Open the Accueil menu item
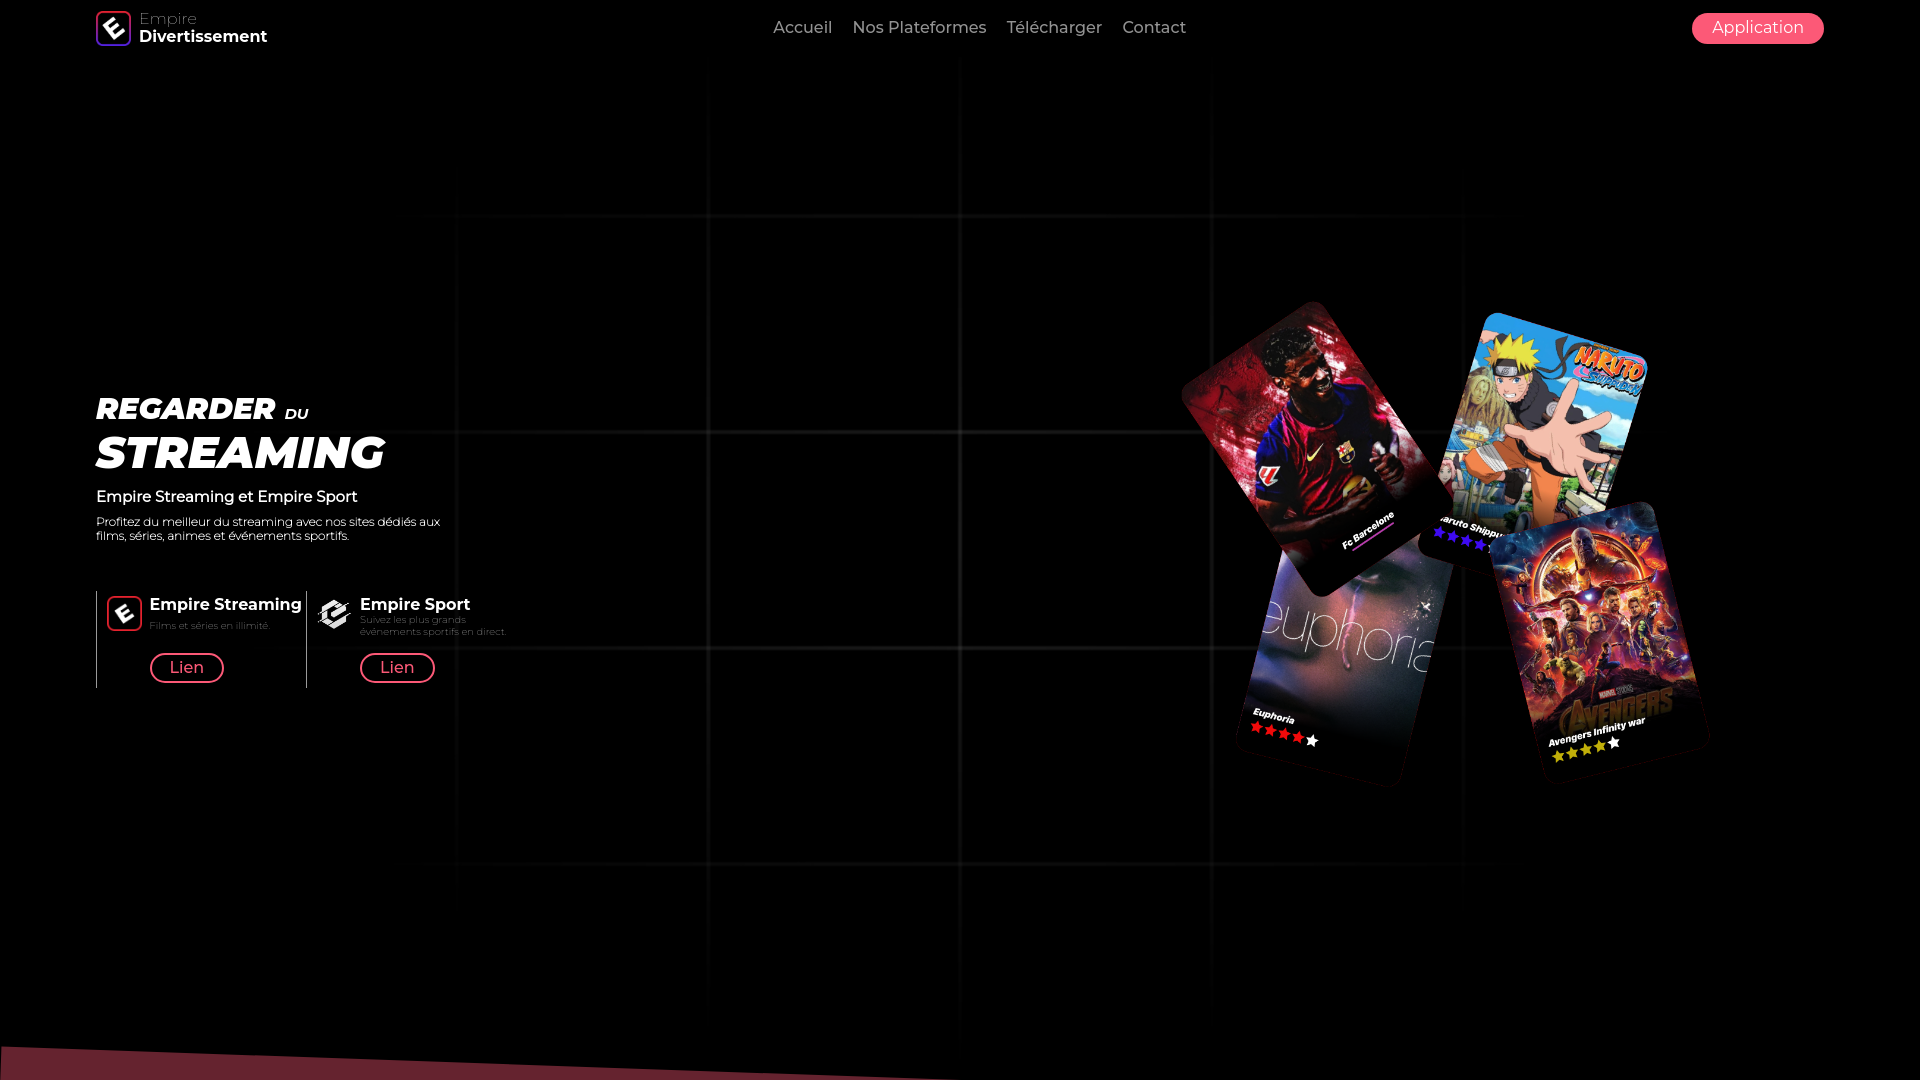This screenshot has width=1920, height=1080. click(802, 28)
